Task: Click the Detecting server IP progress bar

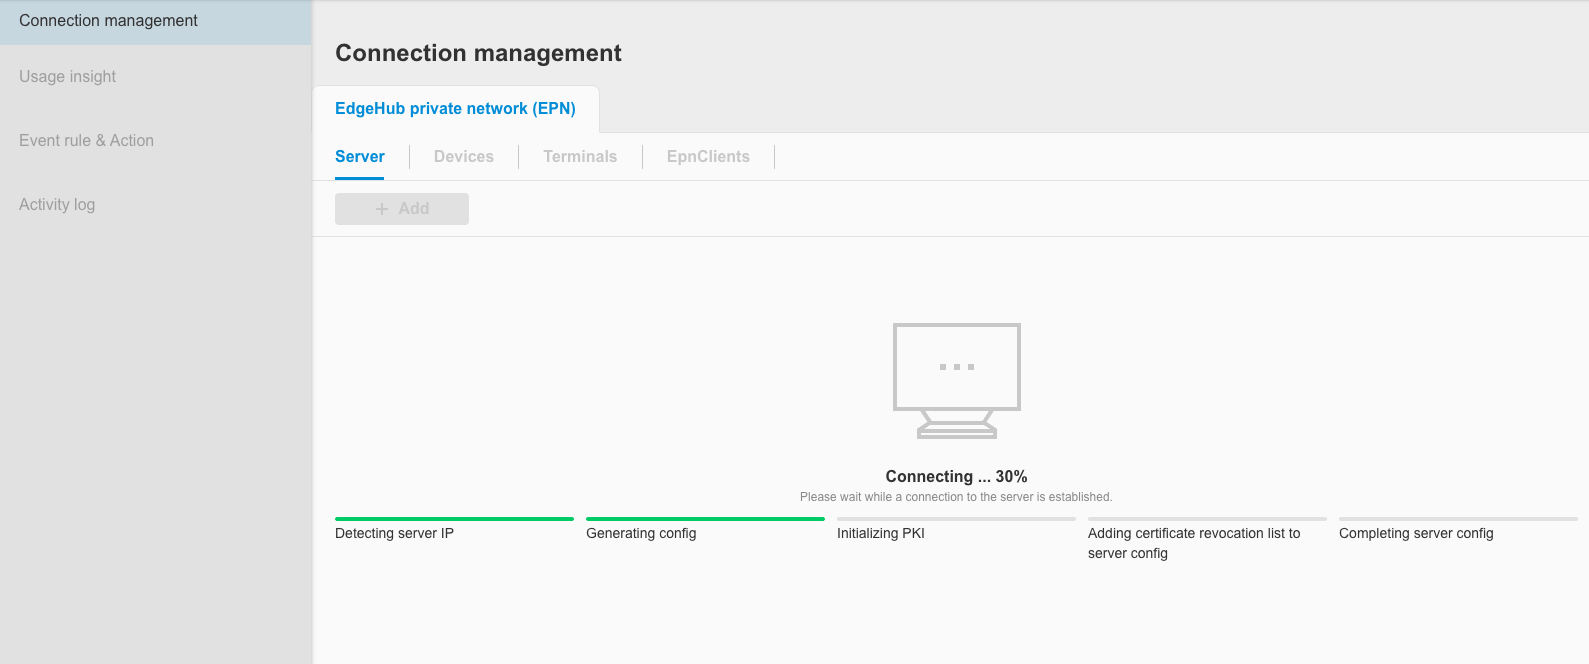Action: point(454,519)
